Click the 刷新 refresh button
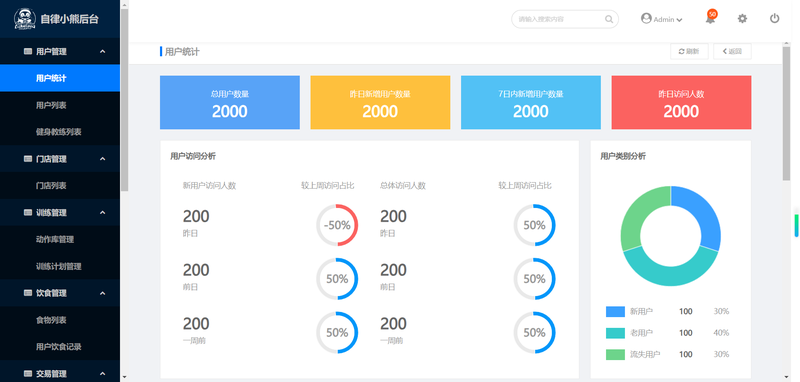The width and height of the screenshot is (800, 382). (x=689, y=52)
